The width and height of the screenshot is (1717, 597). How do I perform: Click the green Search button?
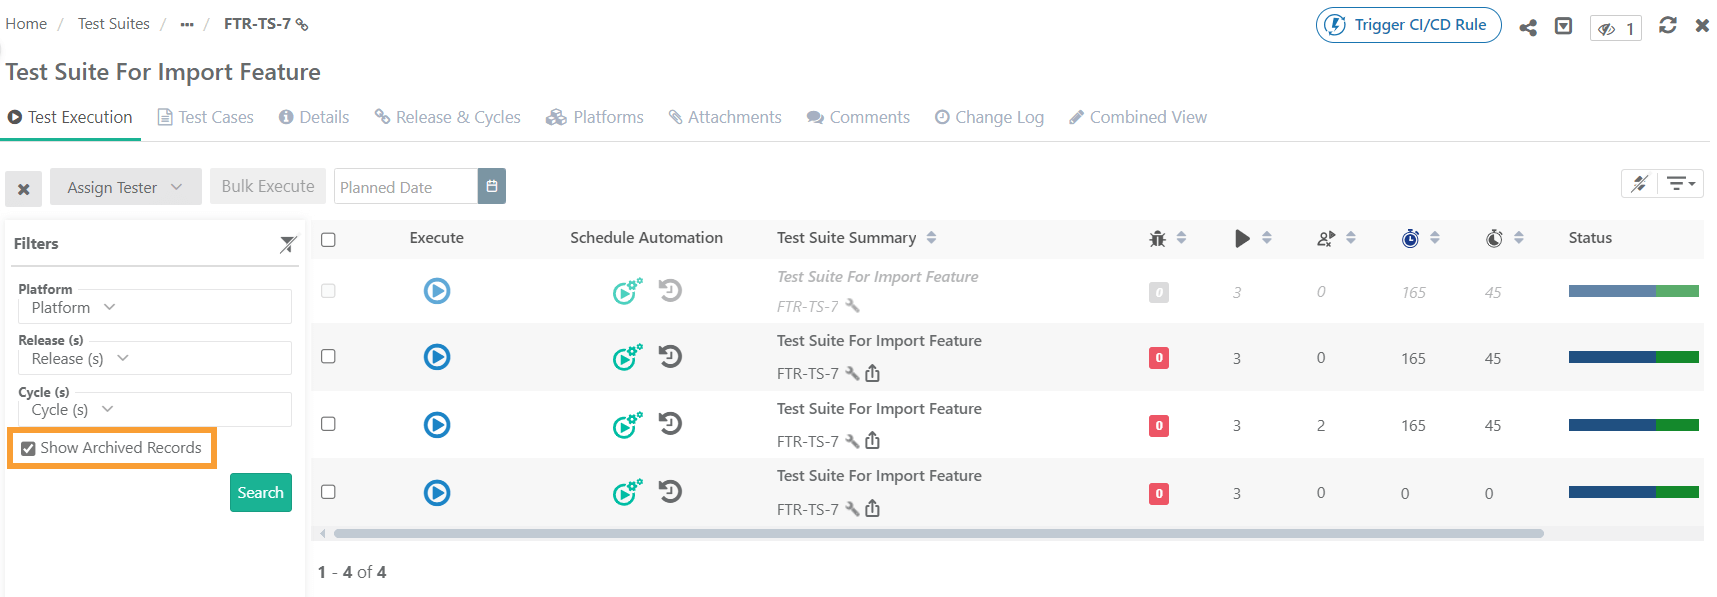click(260, 493)
